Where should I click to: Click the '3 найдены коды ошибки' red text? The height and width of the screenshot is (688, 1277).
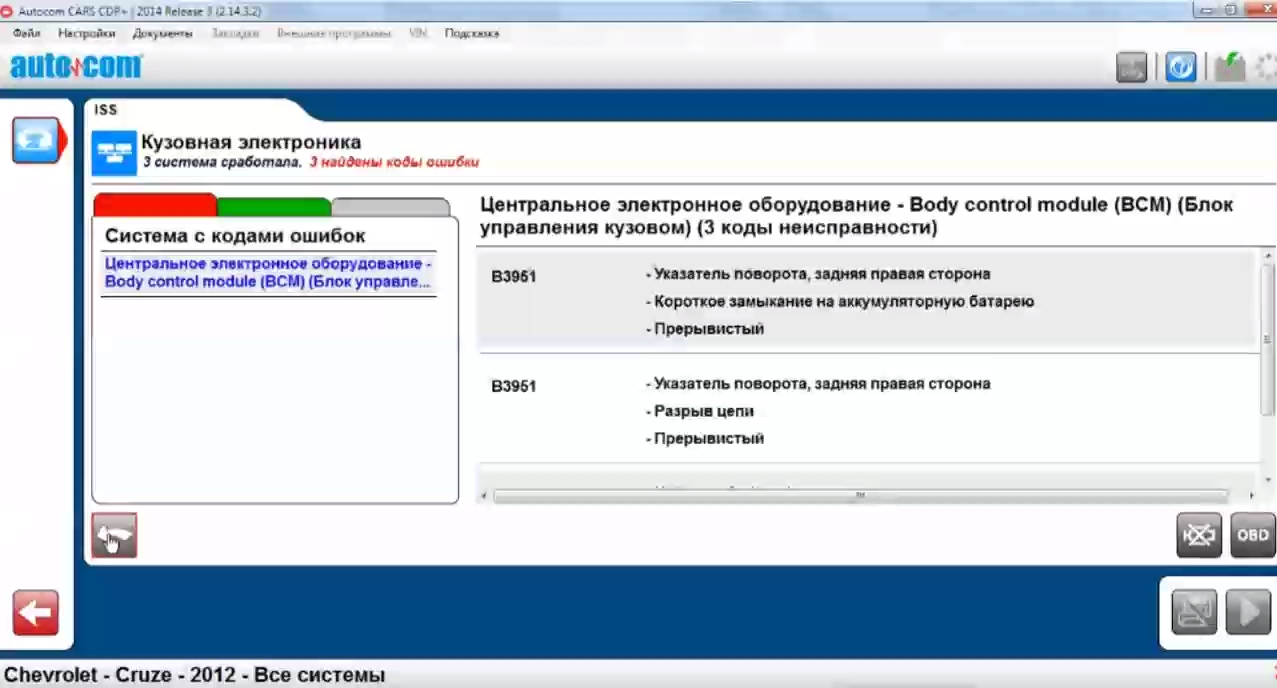point(394,161)
